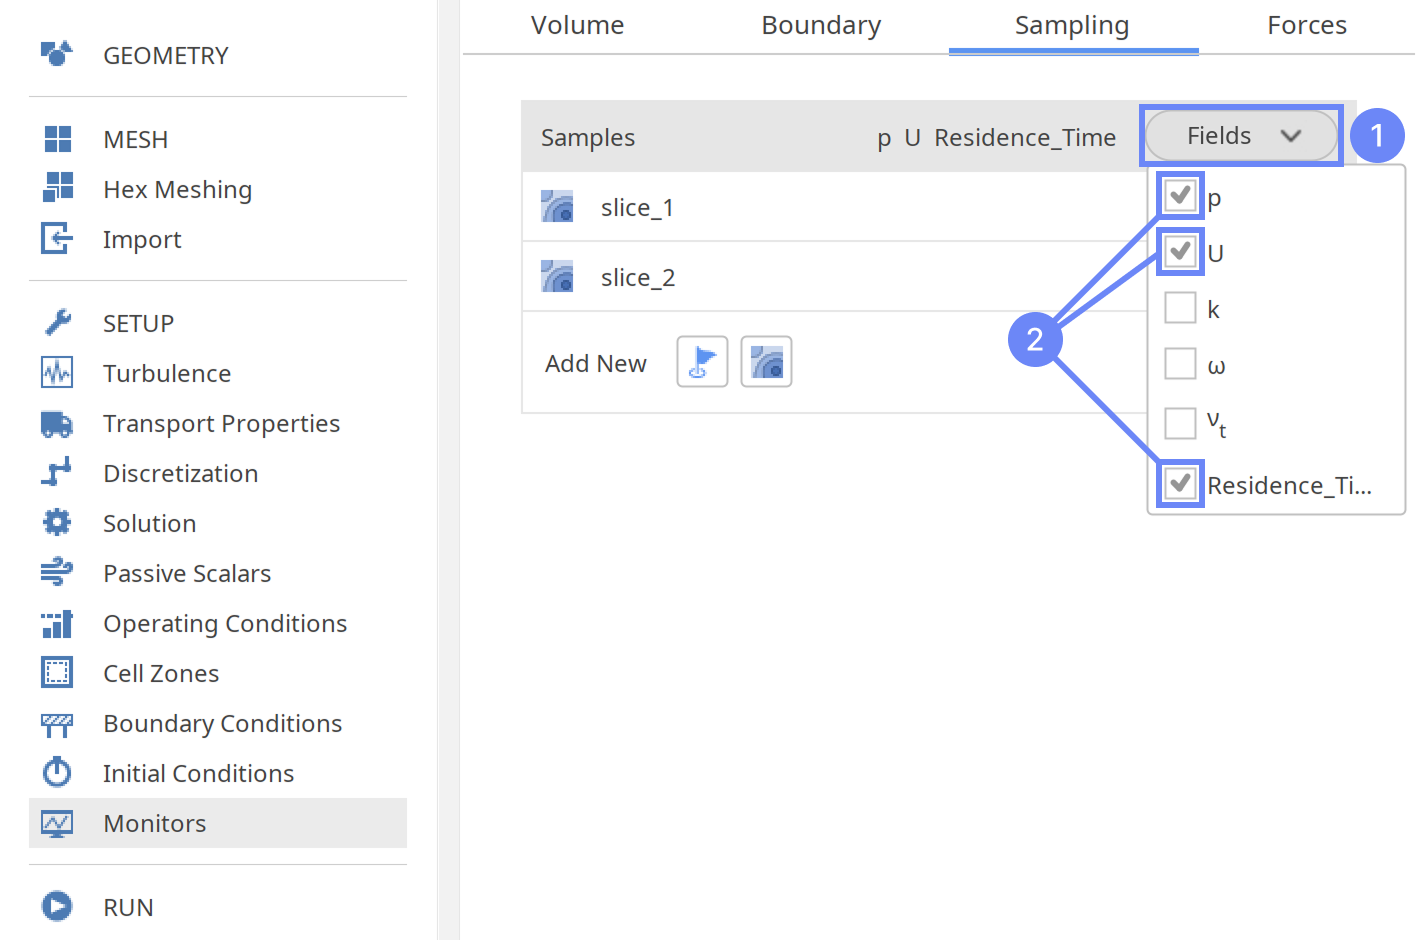
Task: Select the slice_2 sample row
Action: [x=637, y=278]
